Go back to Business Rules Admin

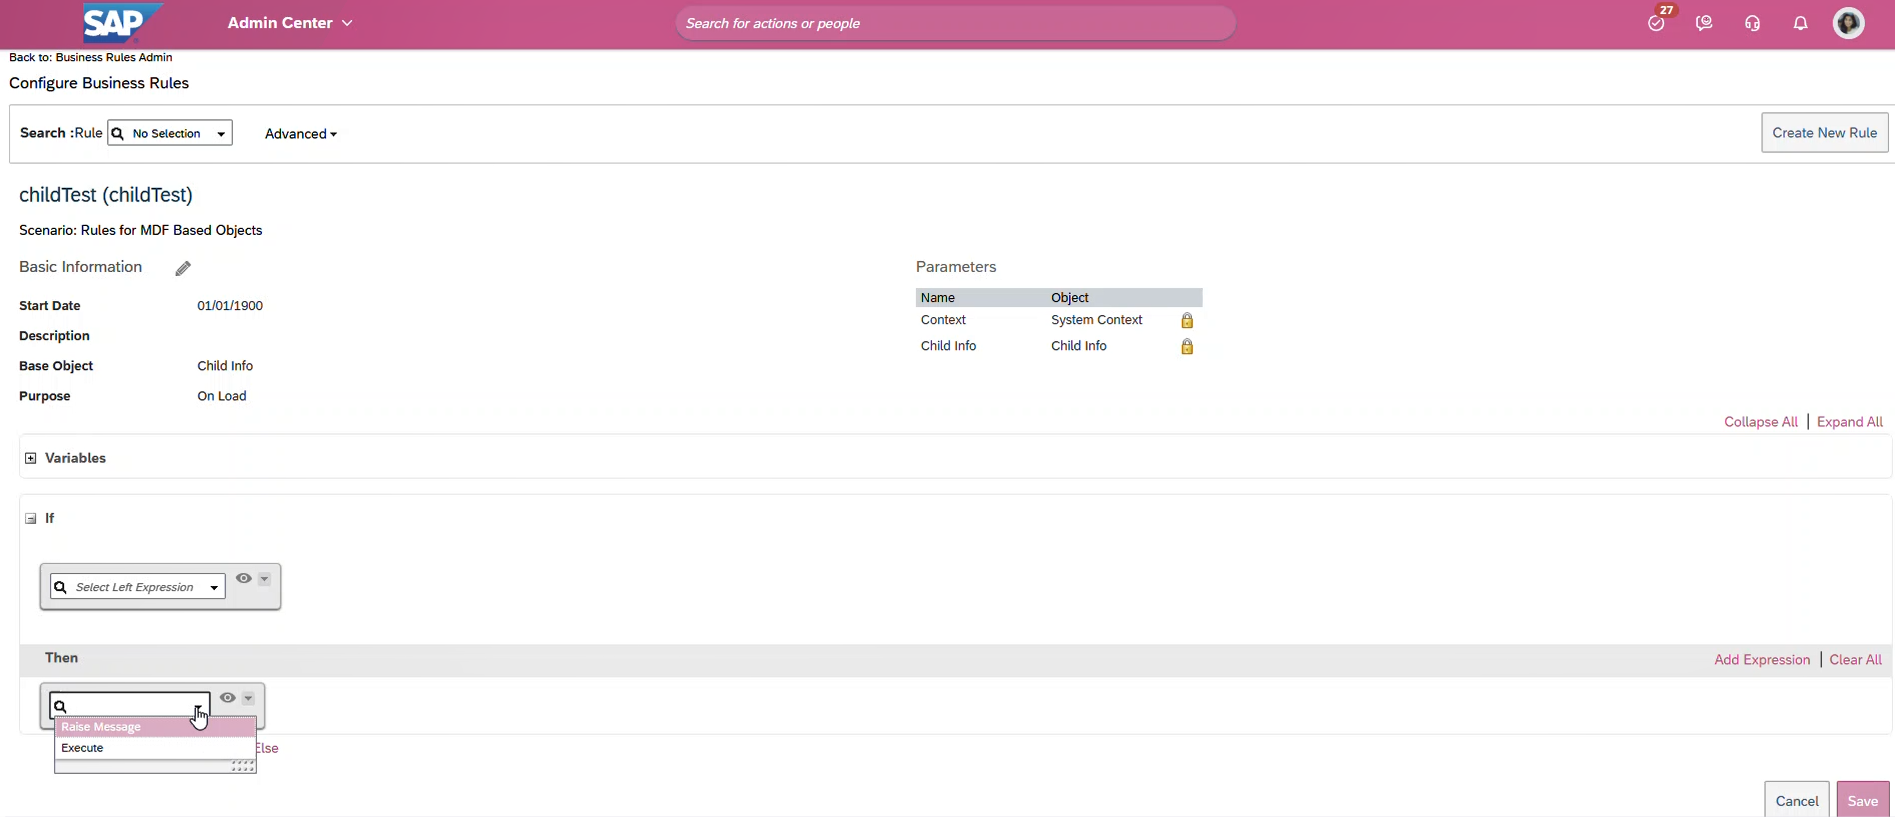click(90, 57)
